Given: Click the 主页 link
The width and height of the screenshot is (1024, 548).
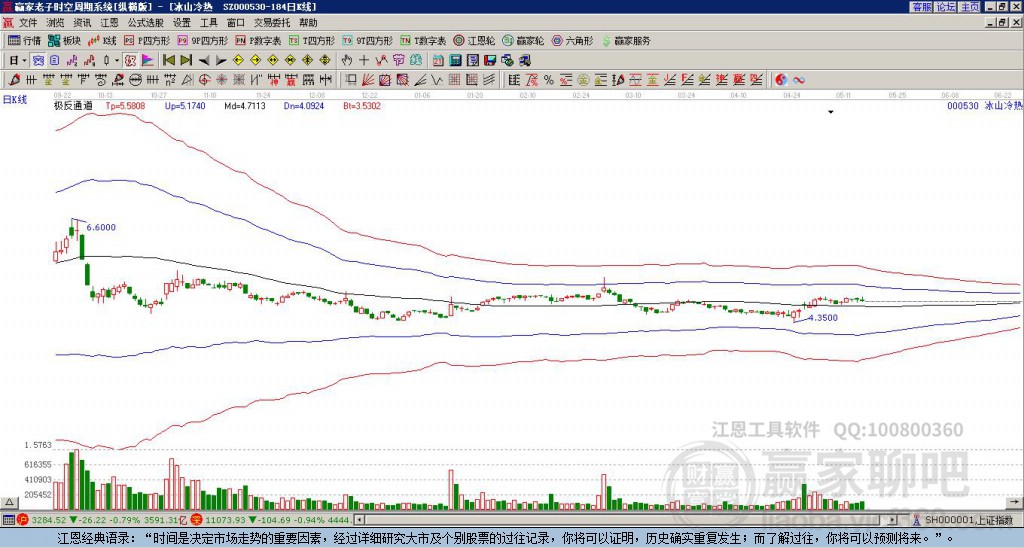Looking at the screenshot, I should point(970,7).
